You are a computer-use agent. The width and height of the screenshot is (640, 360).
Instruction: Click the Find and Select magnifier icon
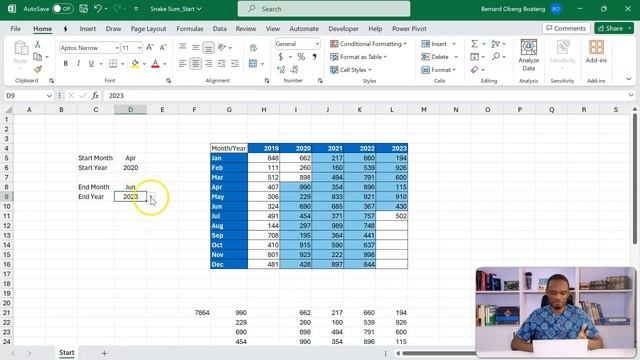pos(496,57)
